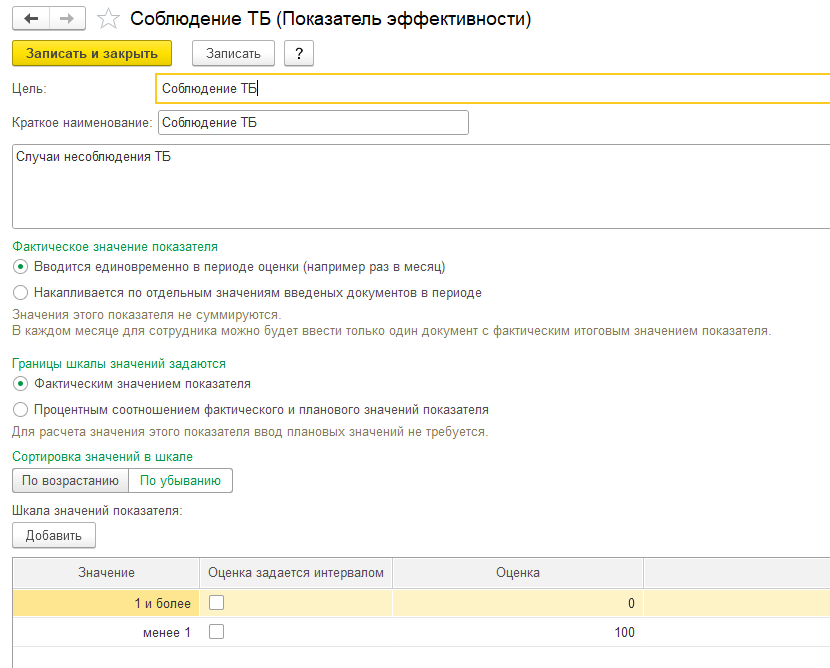The image size is (830, 668).
Task: Click the 'Случаи несоблюдения ТБ' description area
Action: pos(421,186)
